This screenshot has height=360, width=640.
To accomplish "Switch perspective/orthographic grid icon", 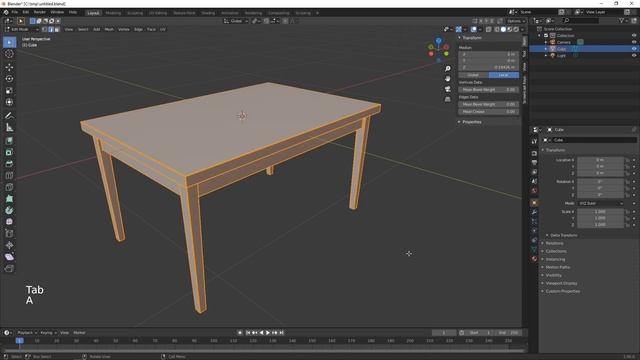I will point(448,99).
